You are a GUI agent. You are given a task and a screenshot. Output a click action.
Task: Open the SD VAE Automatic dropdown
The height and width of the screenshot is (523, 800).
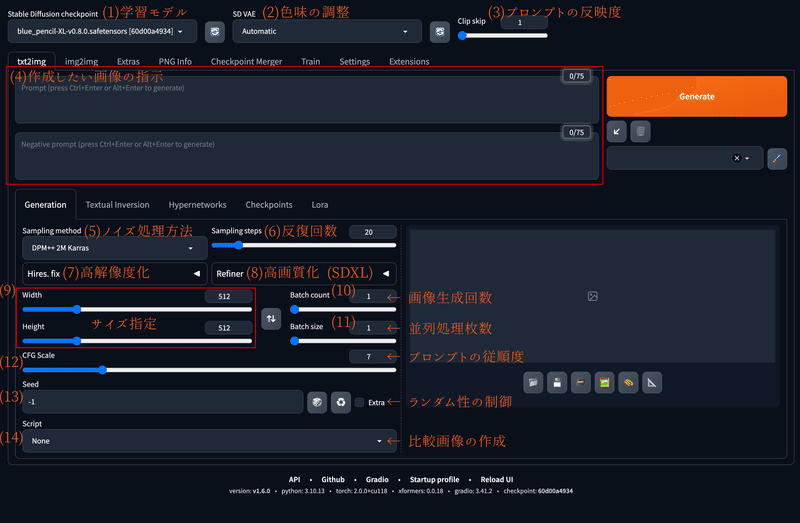point(327,32)
